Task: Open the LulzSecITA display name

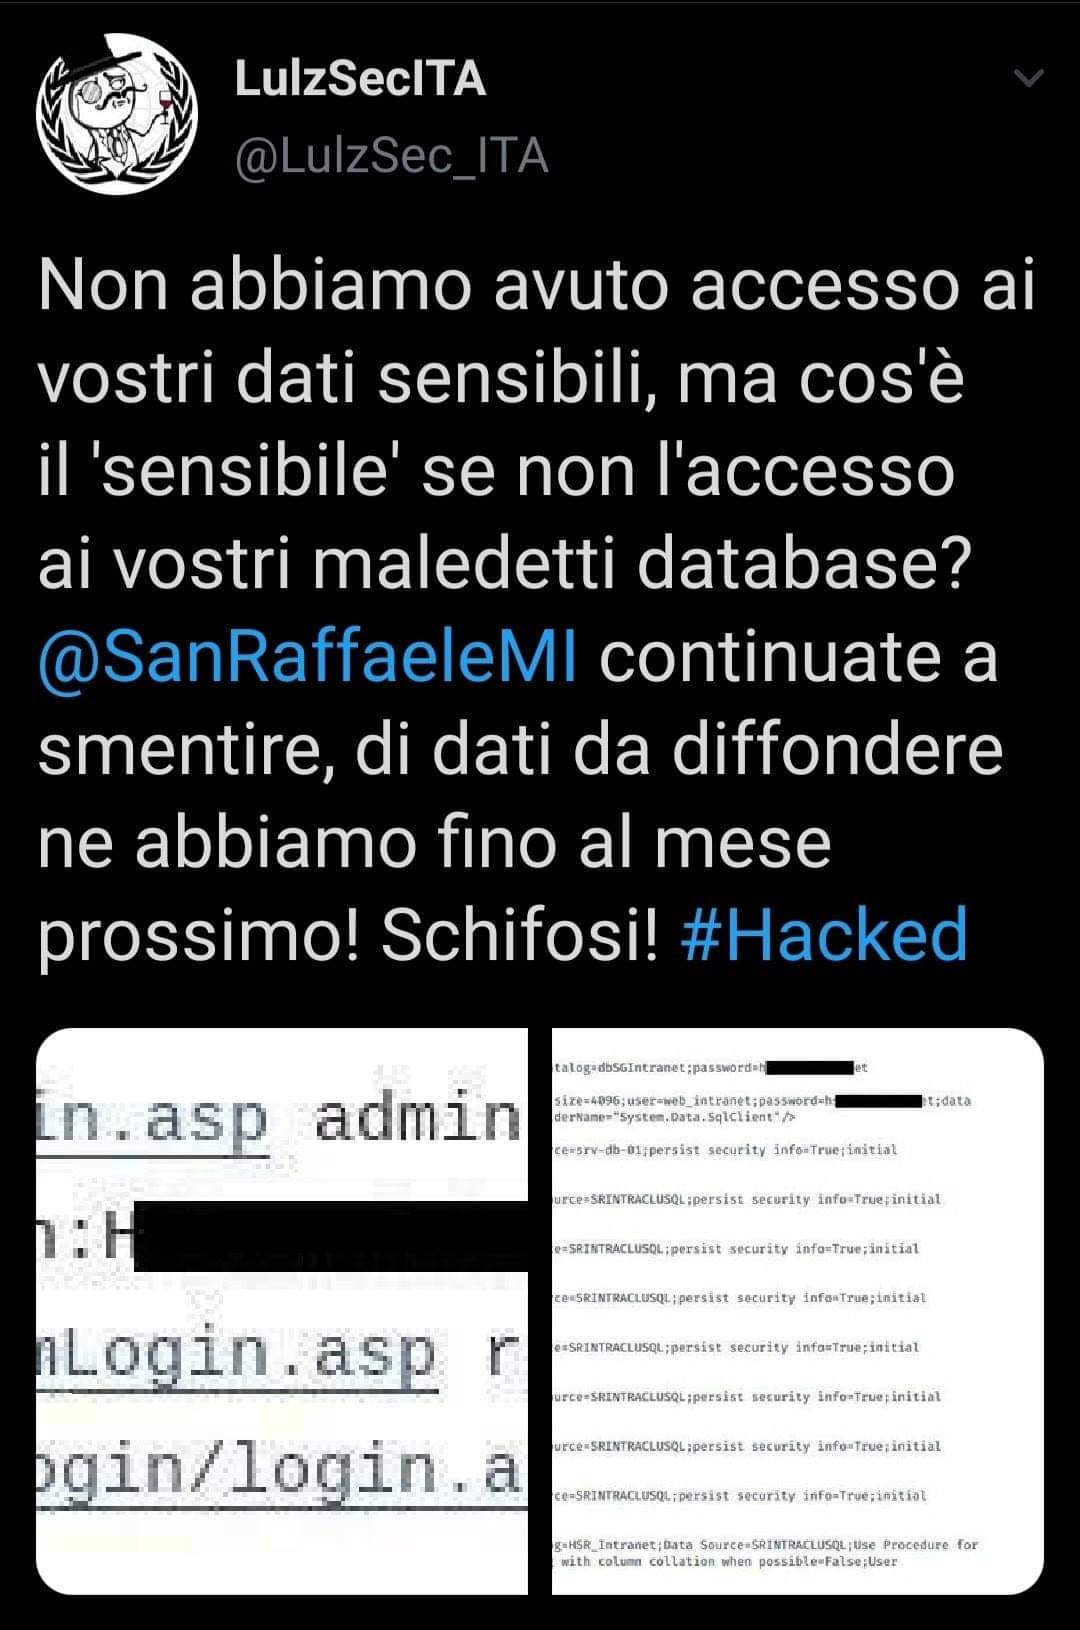Action: coord(360,79)
